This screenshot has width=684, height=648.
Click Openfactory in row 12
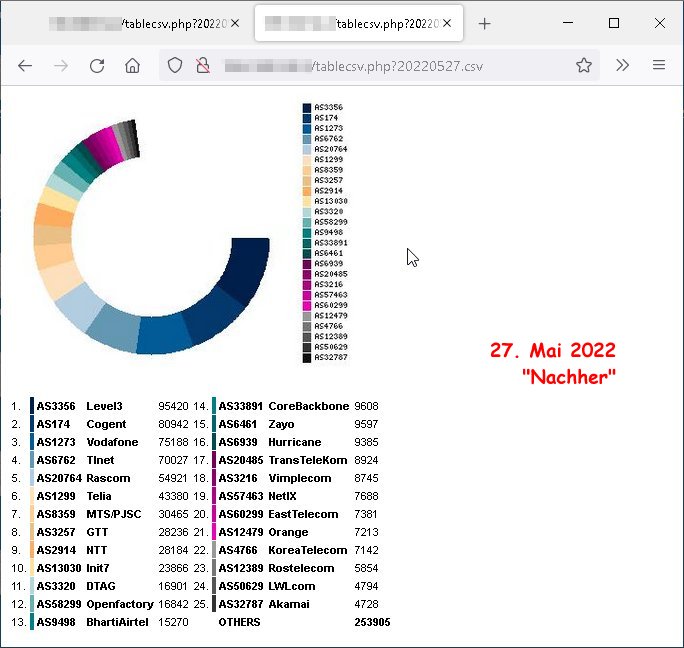click(x=120, y=604)
